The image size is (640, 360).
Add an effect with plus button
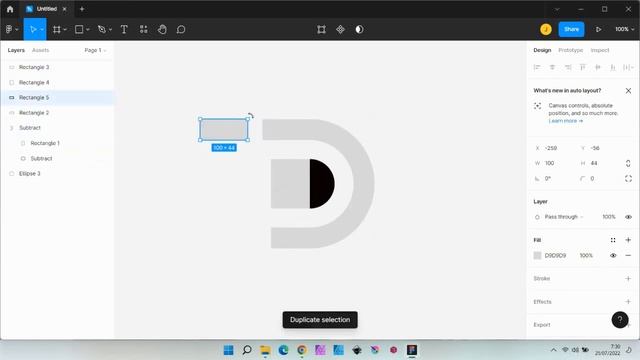[x=628, y=302]
